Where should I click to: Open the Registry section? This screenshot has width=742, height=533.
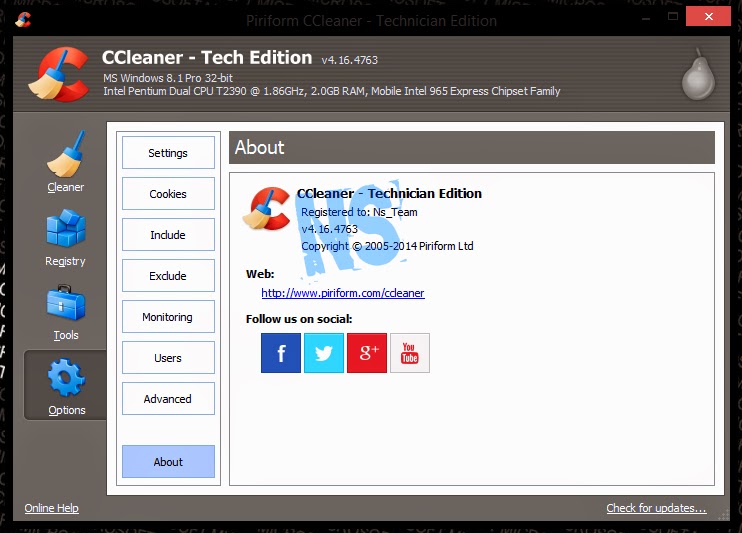click(x=65, y=238)
